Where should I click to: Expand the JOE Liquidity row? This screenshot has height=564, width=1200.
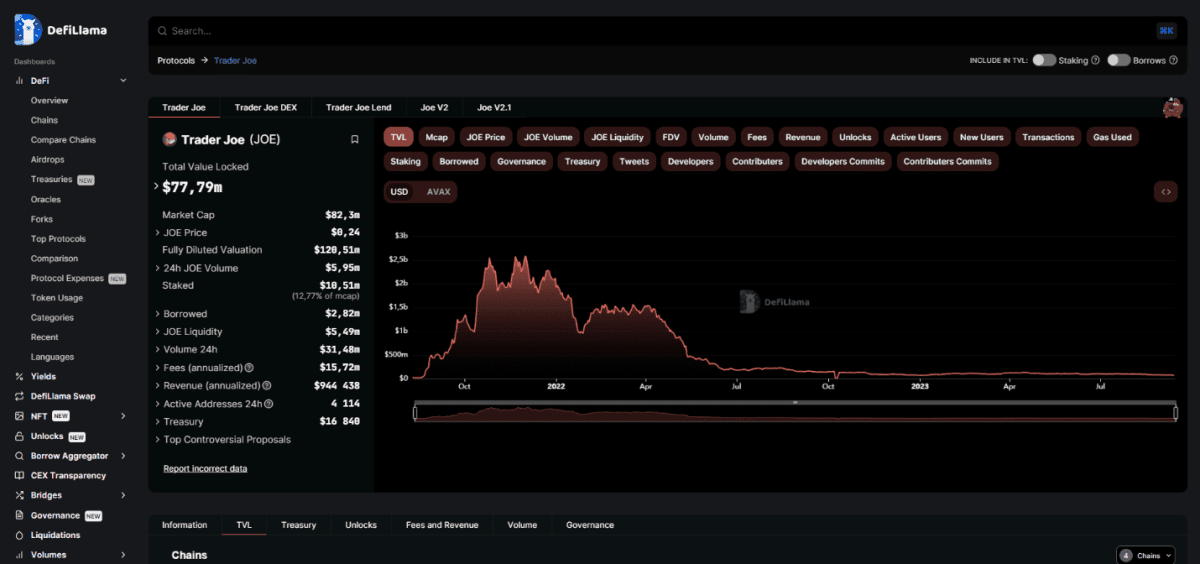(x=158, y=332)
